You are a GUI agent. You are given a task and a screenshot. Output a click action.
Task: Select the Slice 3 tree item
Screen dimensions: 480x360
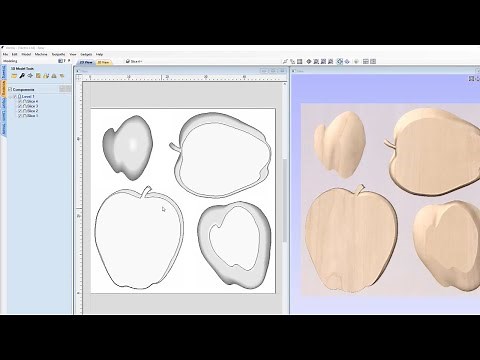[x=32, y=106]
